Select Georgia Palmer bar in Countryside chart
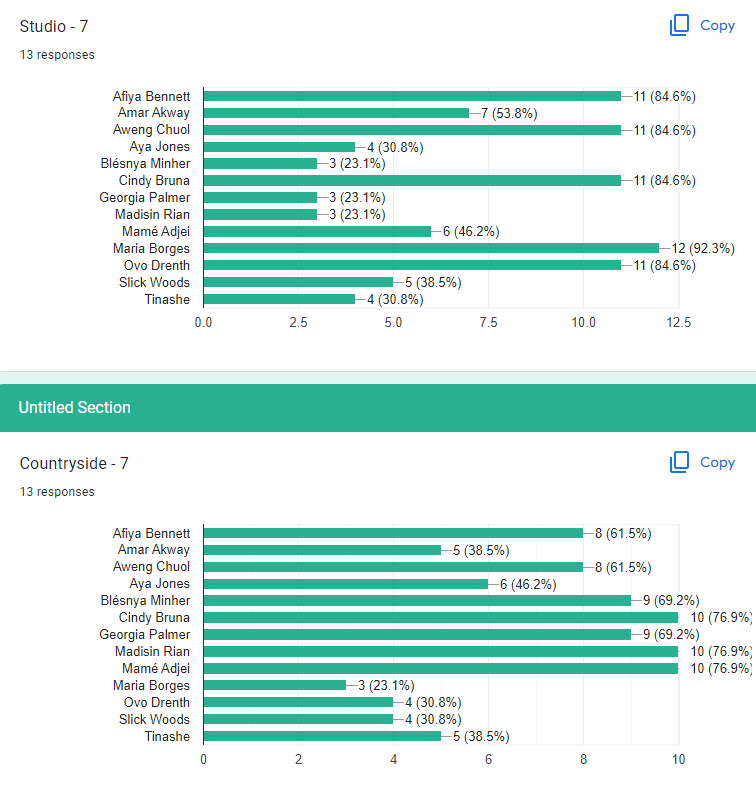This screenshot has width=756, height=800. tap(417, 635)
